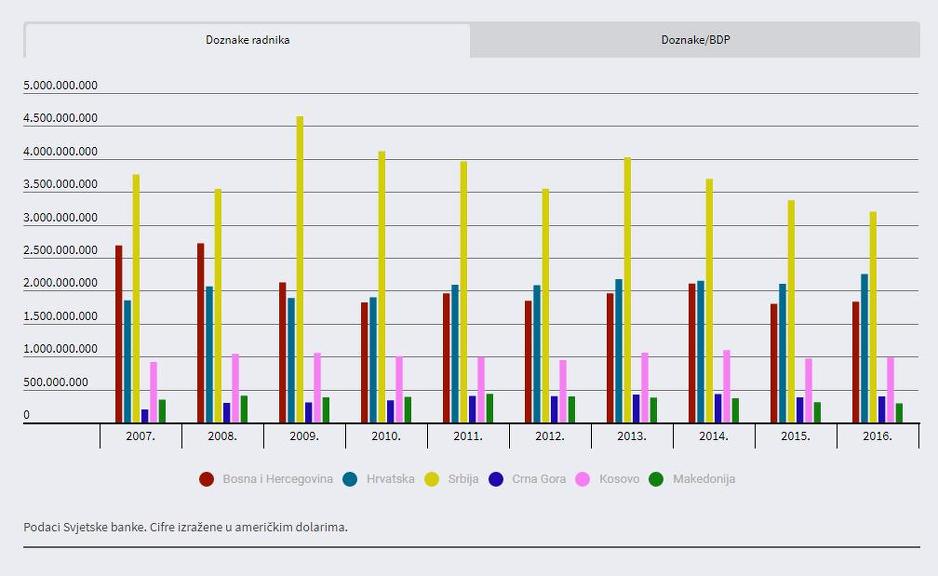
Task: Click the 2012. year axis label
Action: [x=550, y=437]
